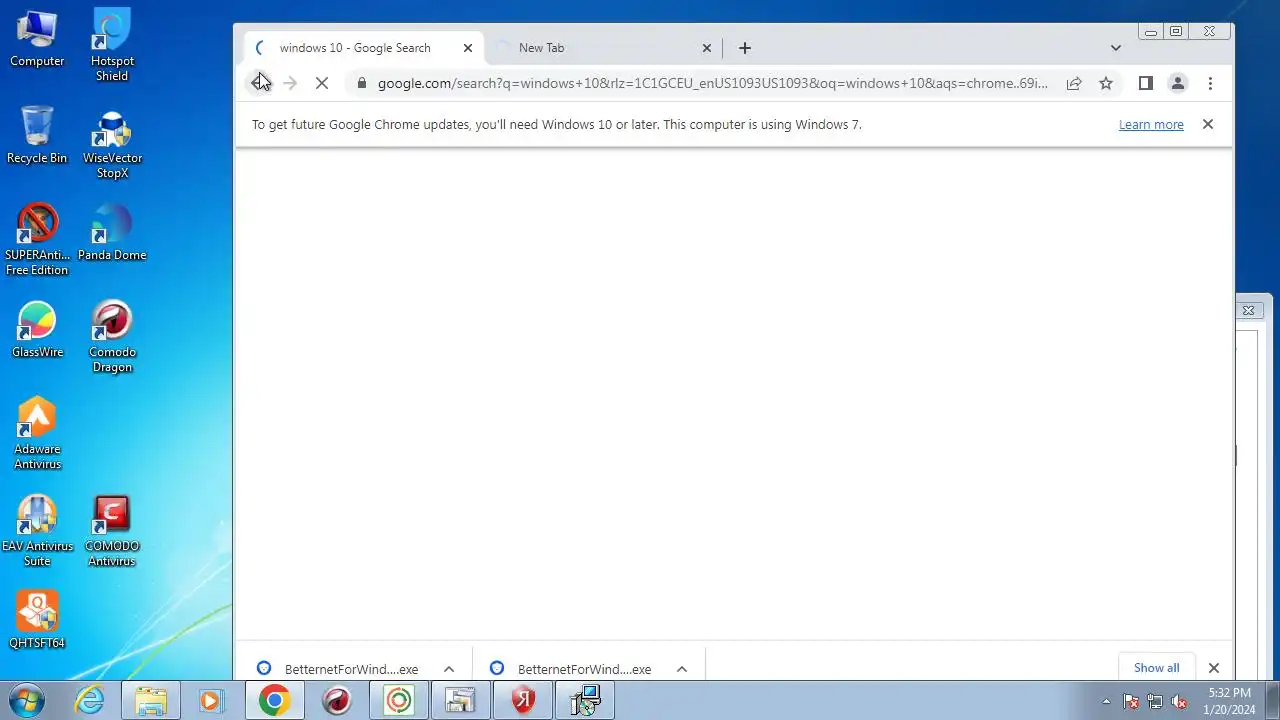Launch COMODO Antivirus desktop shortcut
This screenshot has width=1280, height=720.
coord(112,530)
